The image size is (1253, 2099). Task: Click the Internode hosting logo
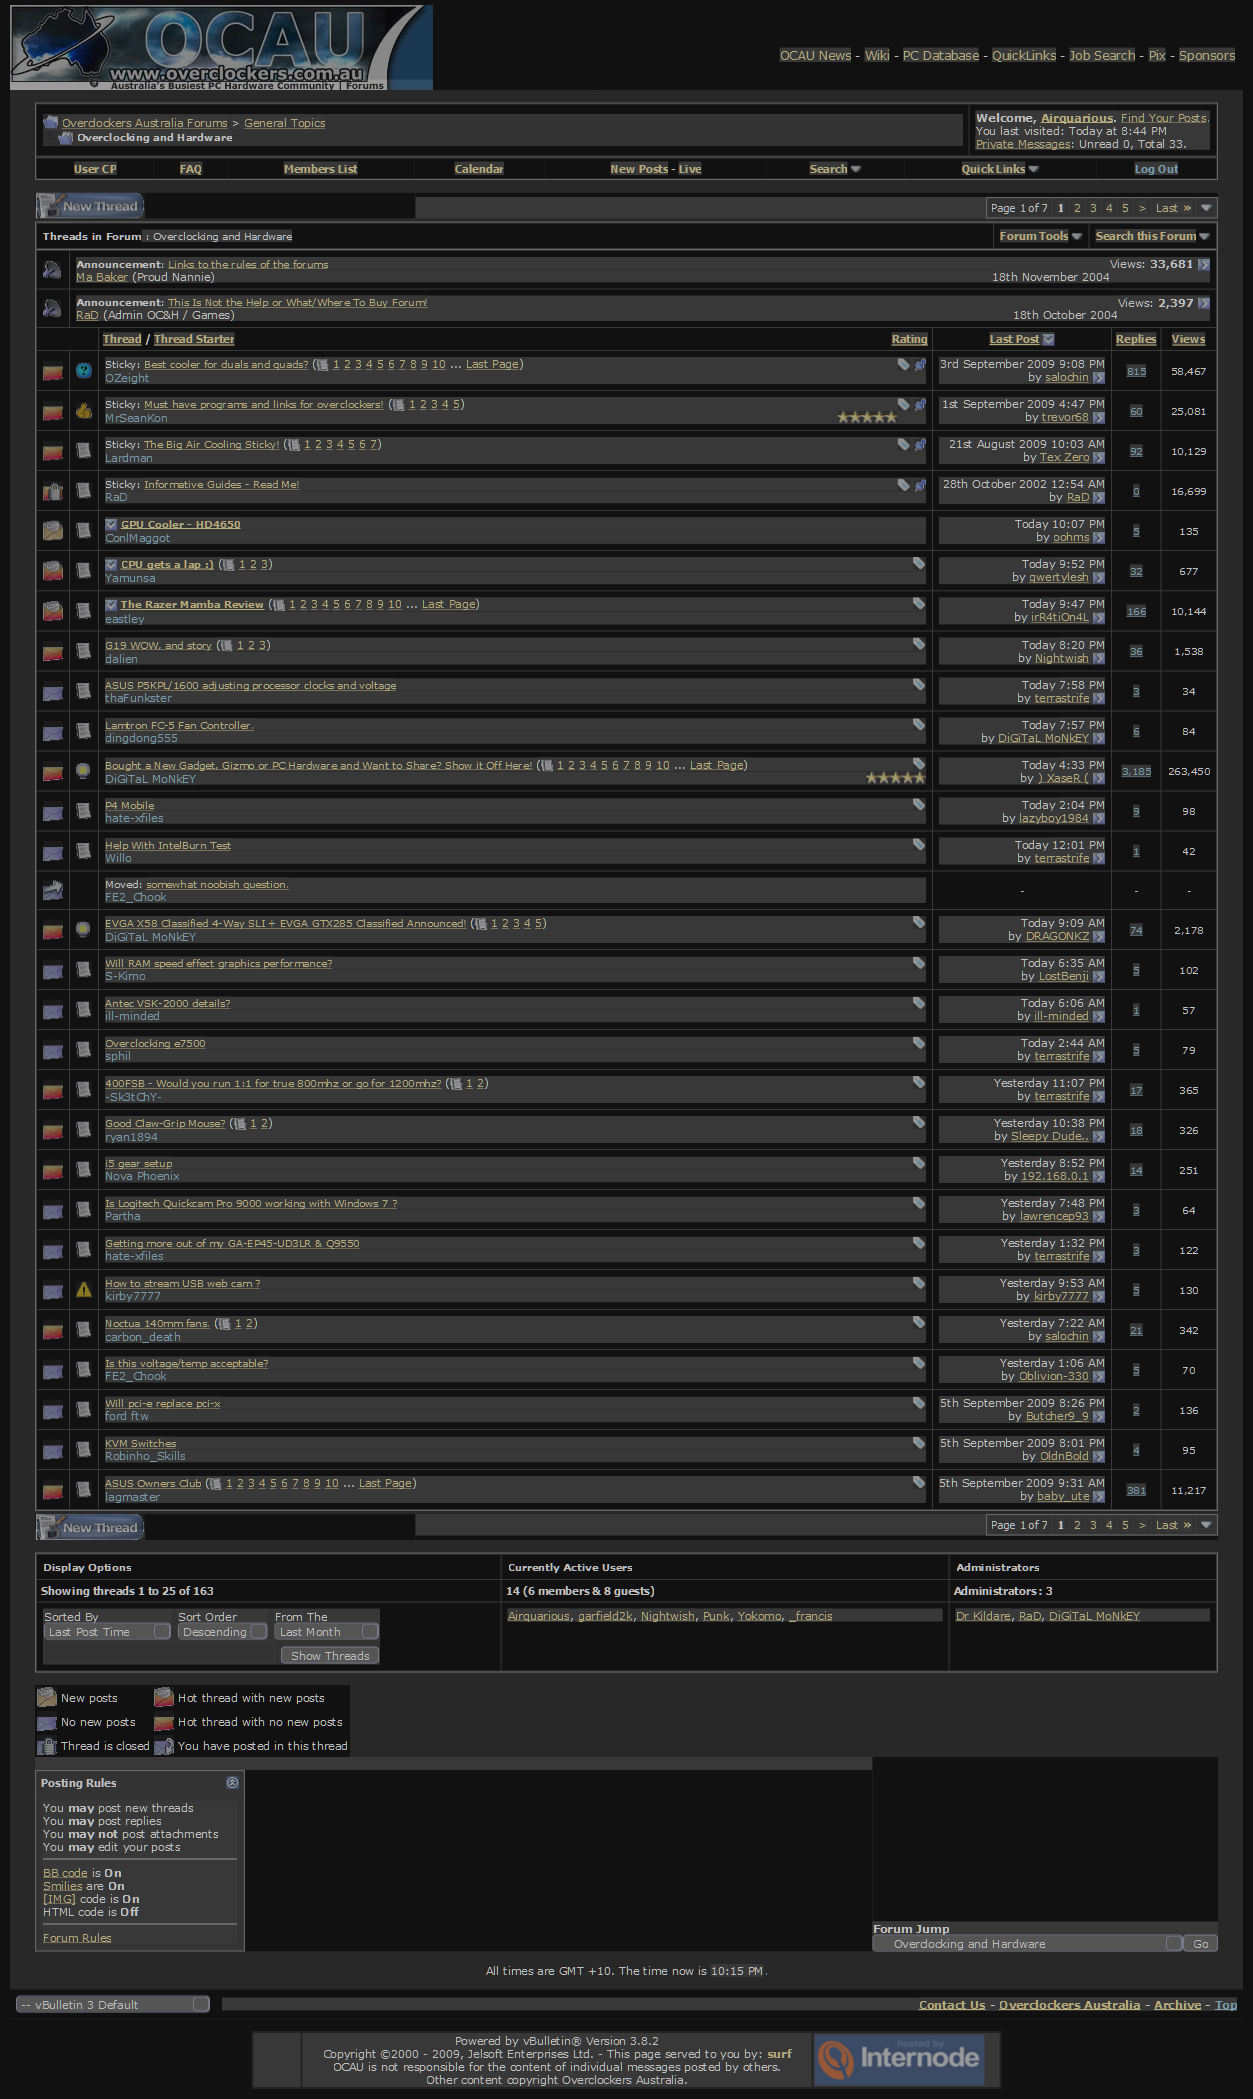pyautogui.click(x=899, y=2058)
